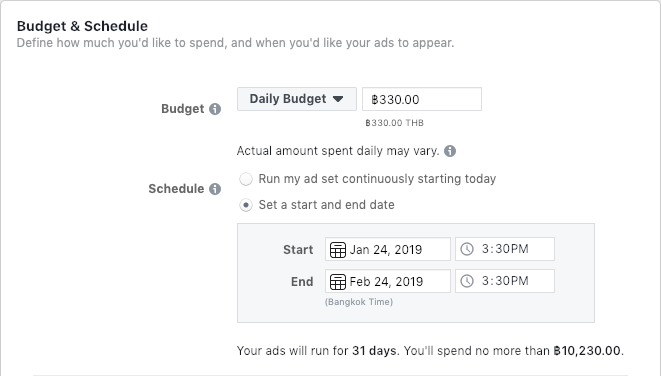Click the End date field Feb 24, 2019
Viewport: 661px width, 376px height.
pos(388,281)
